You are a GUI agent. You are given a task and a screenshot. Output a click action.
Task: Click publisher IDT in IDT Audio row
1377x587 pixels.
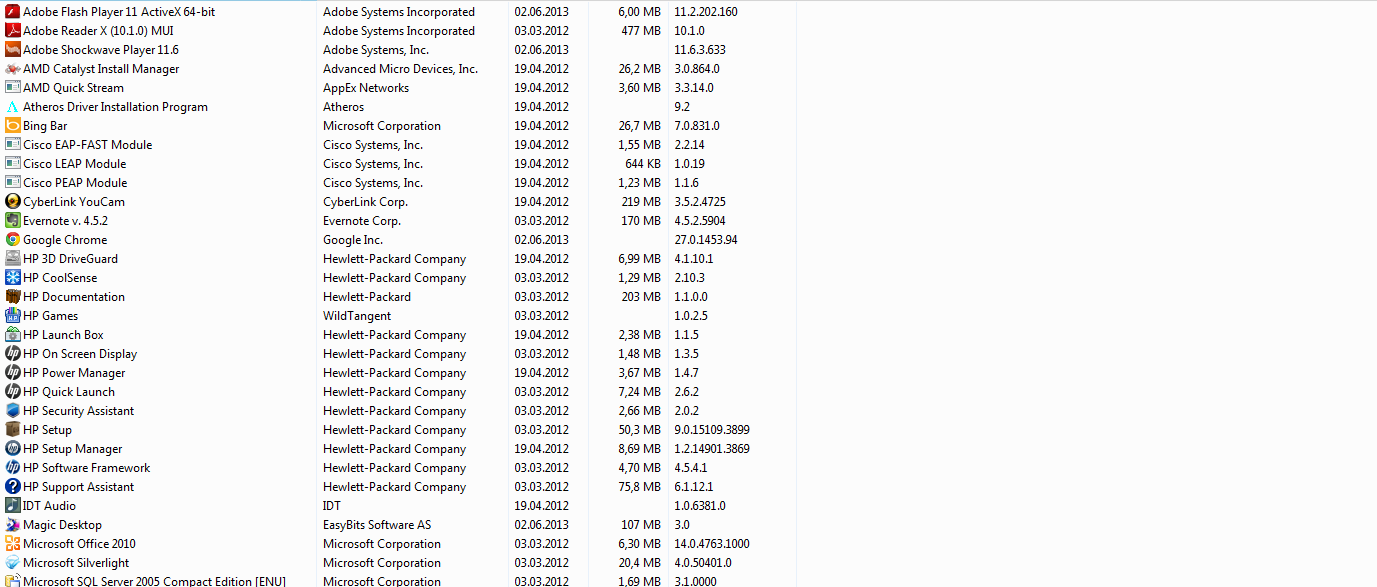(332, 506)
